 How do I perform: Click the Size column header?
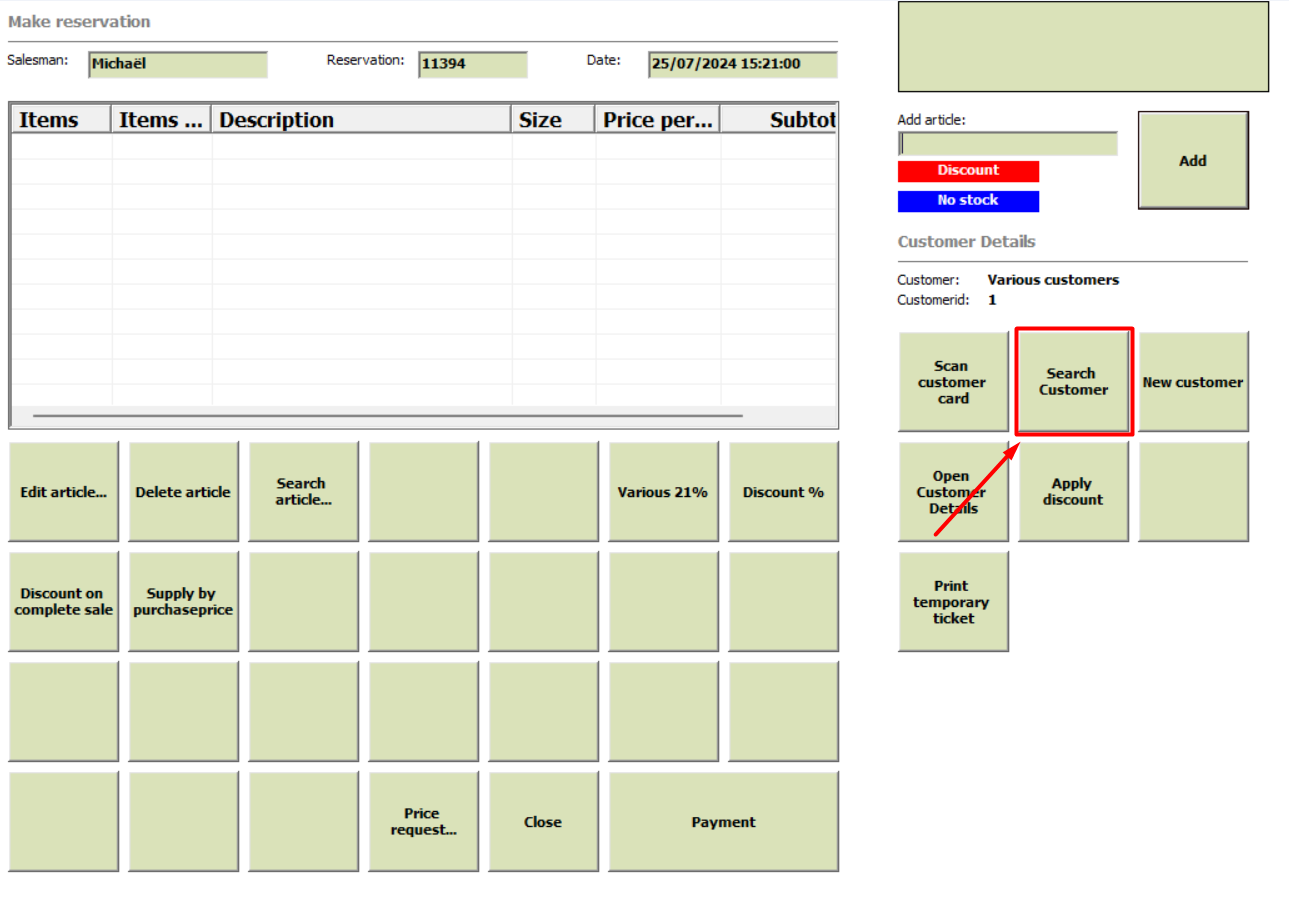tap(553, 120)
